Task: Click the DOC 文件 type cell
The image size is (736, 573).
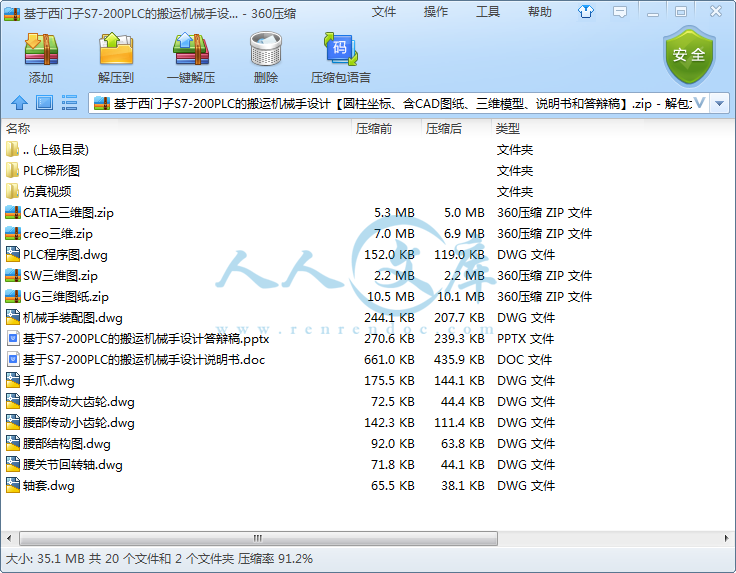Action: click(524, 359)
